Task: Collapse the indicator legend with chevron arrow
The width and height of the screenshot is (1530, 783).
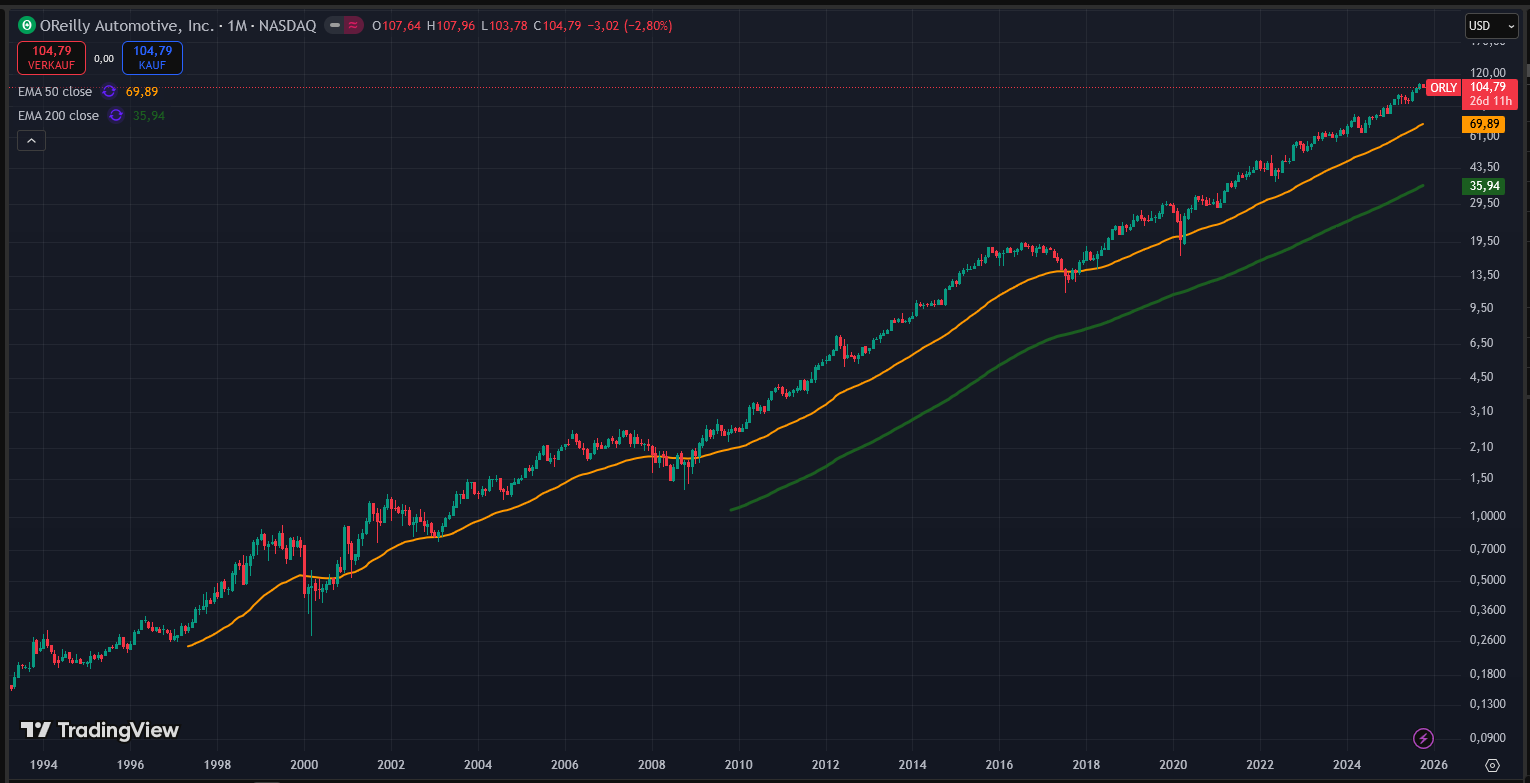Action: [31, 141]
